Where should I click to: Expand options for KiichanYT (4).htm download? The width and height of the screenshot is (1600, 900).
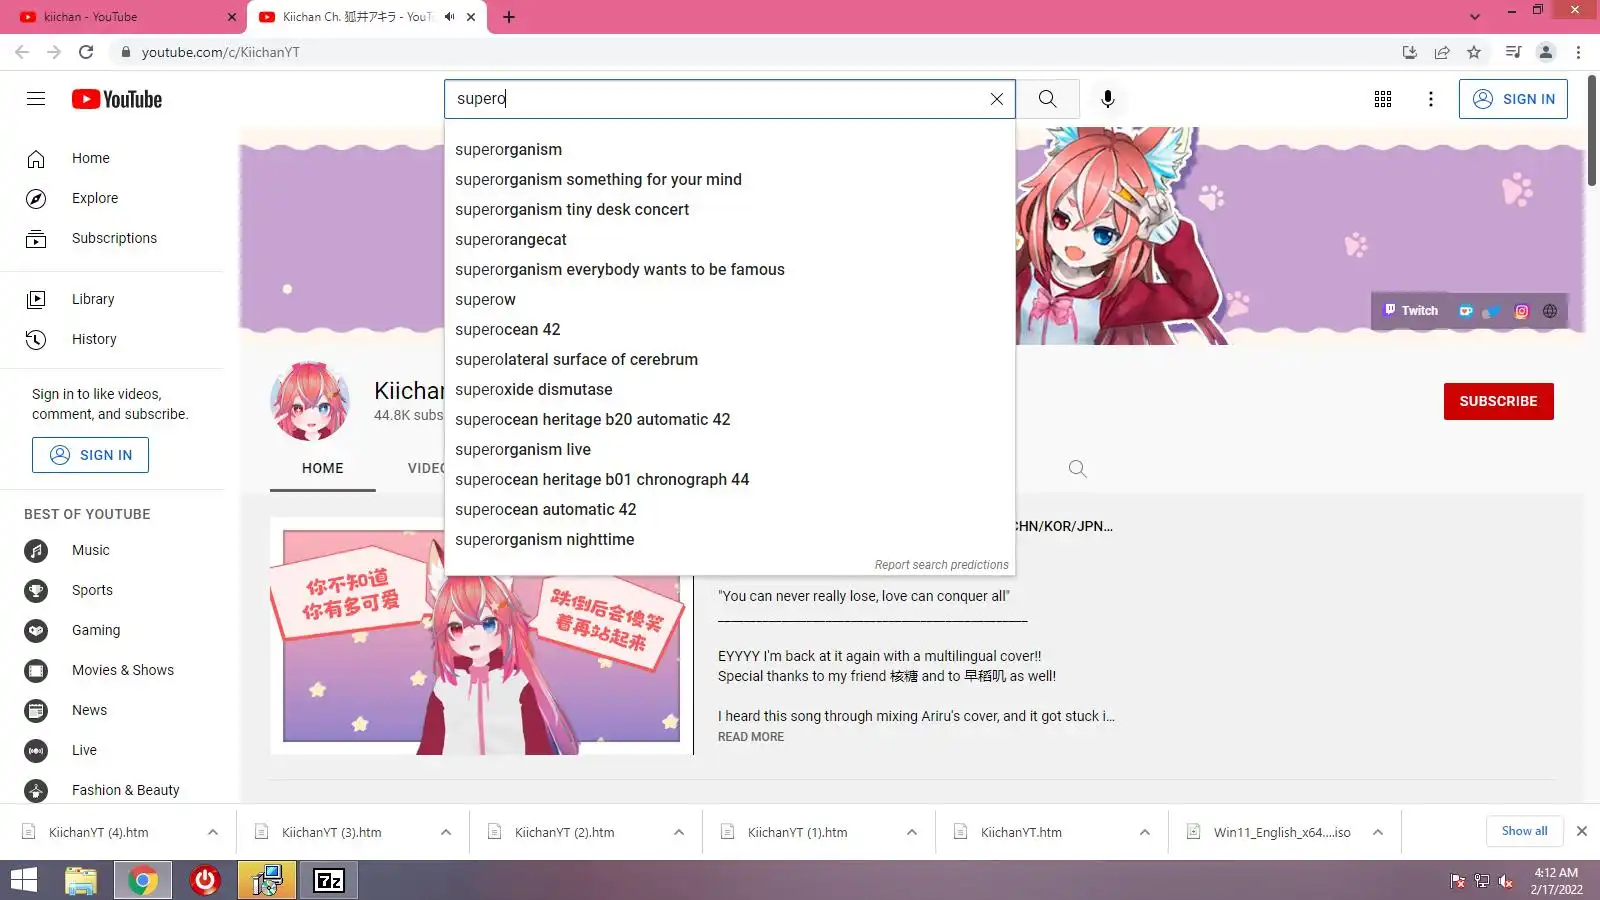[213, 832]
